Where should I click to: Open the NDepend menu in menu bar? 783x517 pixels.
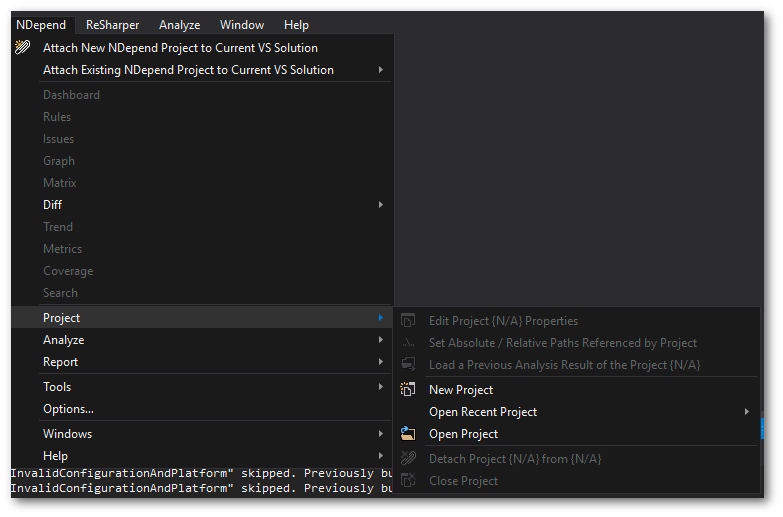click(41, 24)
